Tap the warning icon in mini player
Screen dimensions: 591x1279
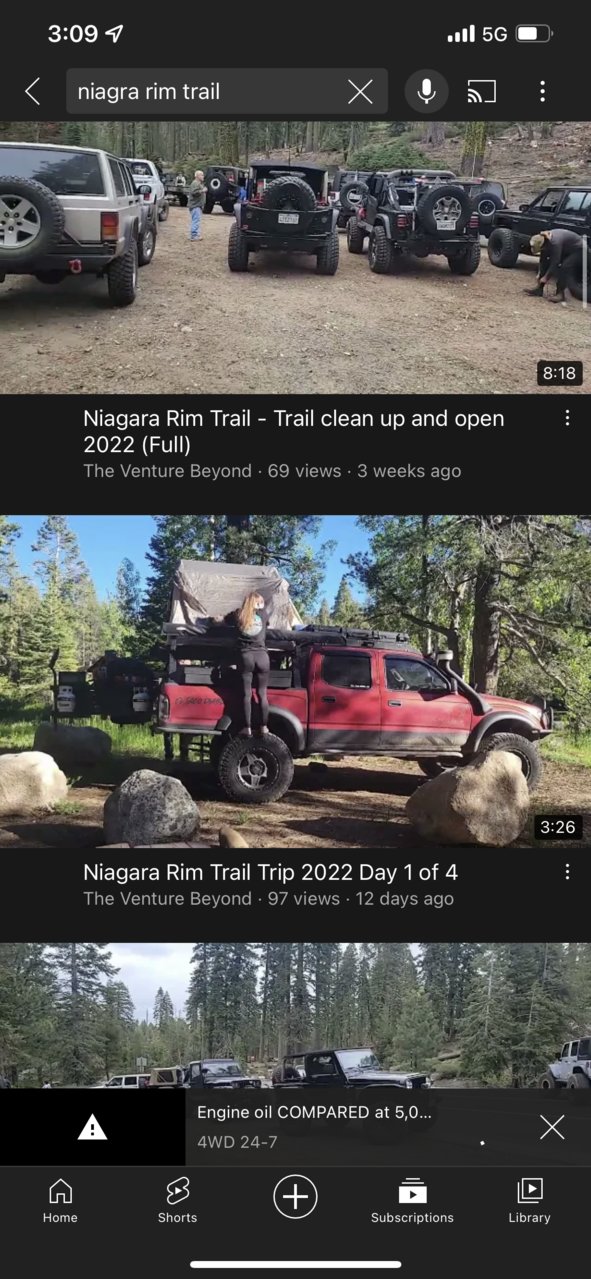click(x=92, y=1128)
